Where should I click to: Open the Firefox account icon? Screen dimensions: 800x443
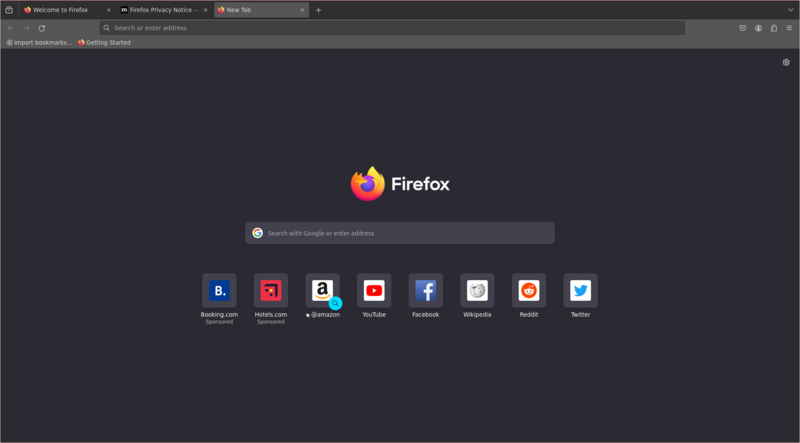(759, 28)
